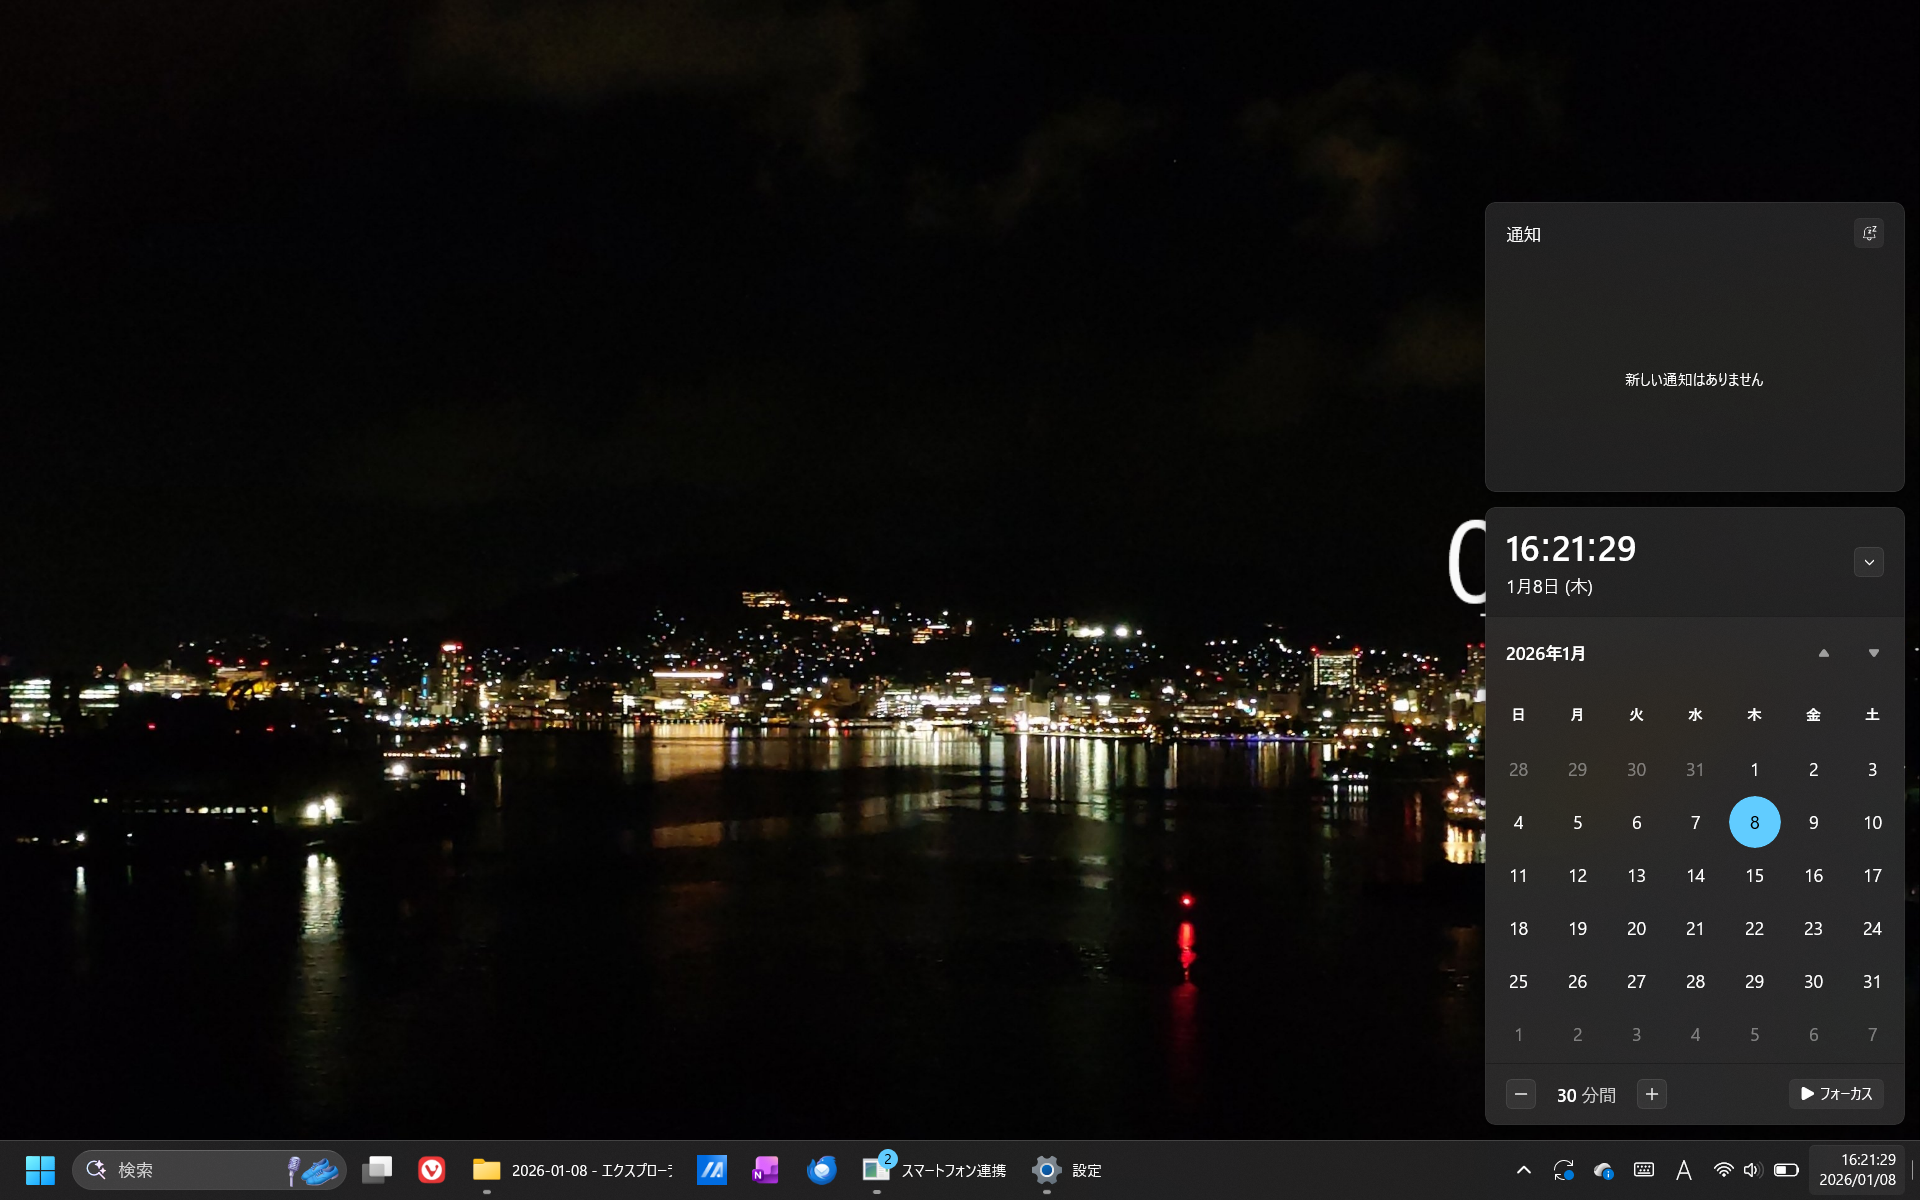Screen dimensions: 1920x1200
Task: Open the OneDrive cloud tray icon
Action: [1604, 1170]
